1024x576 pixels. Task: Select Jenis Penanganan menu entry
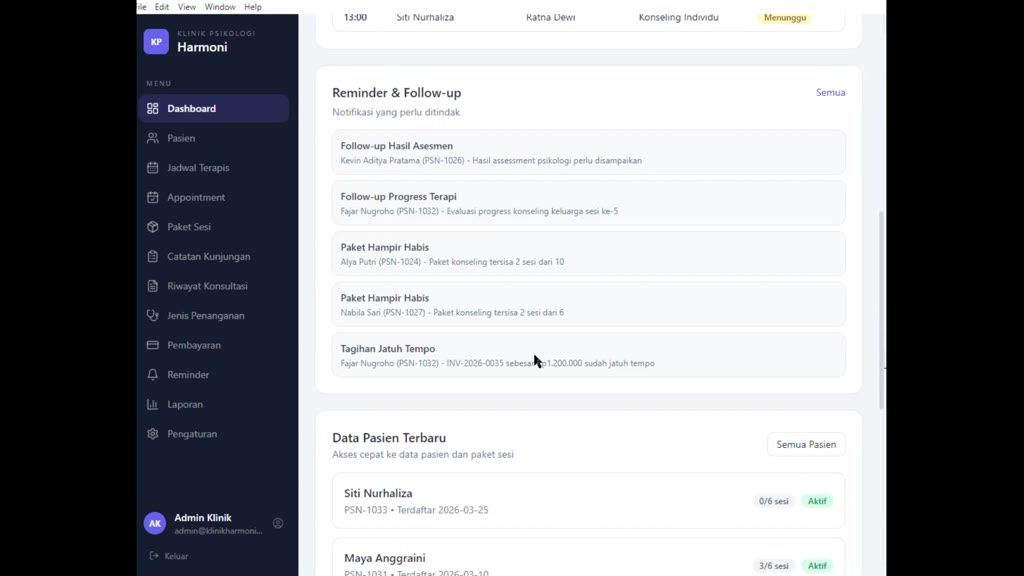coord(214,315)
